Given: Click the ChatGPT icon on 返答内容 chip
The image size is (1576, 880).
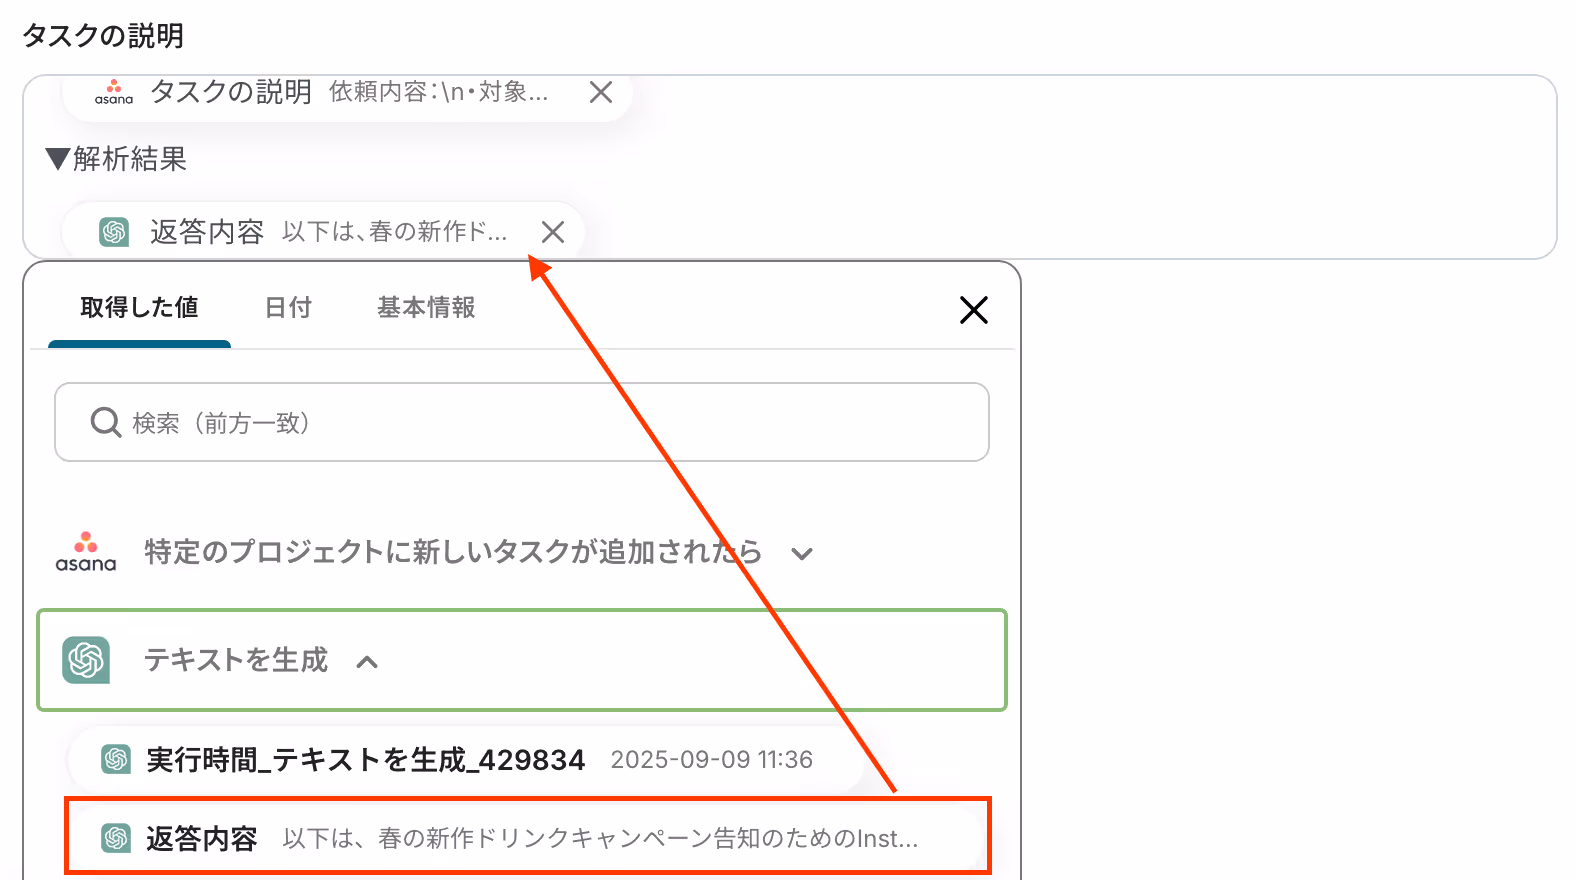Looking at the screenshot, I should (x=114, y=232).
